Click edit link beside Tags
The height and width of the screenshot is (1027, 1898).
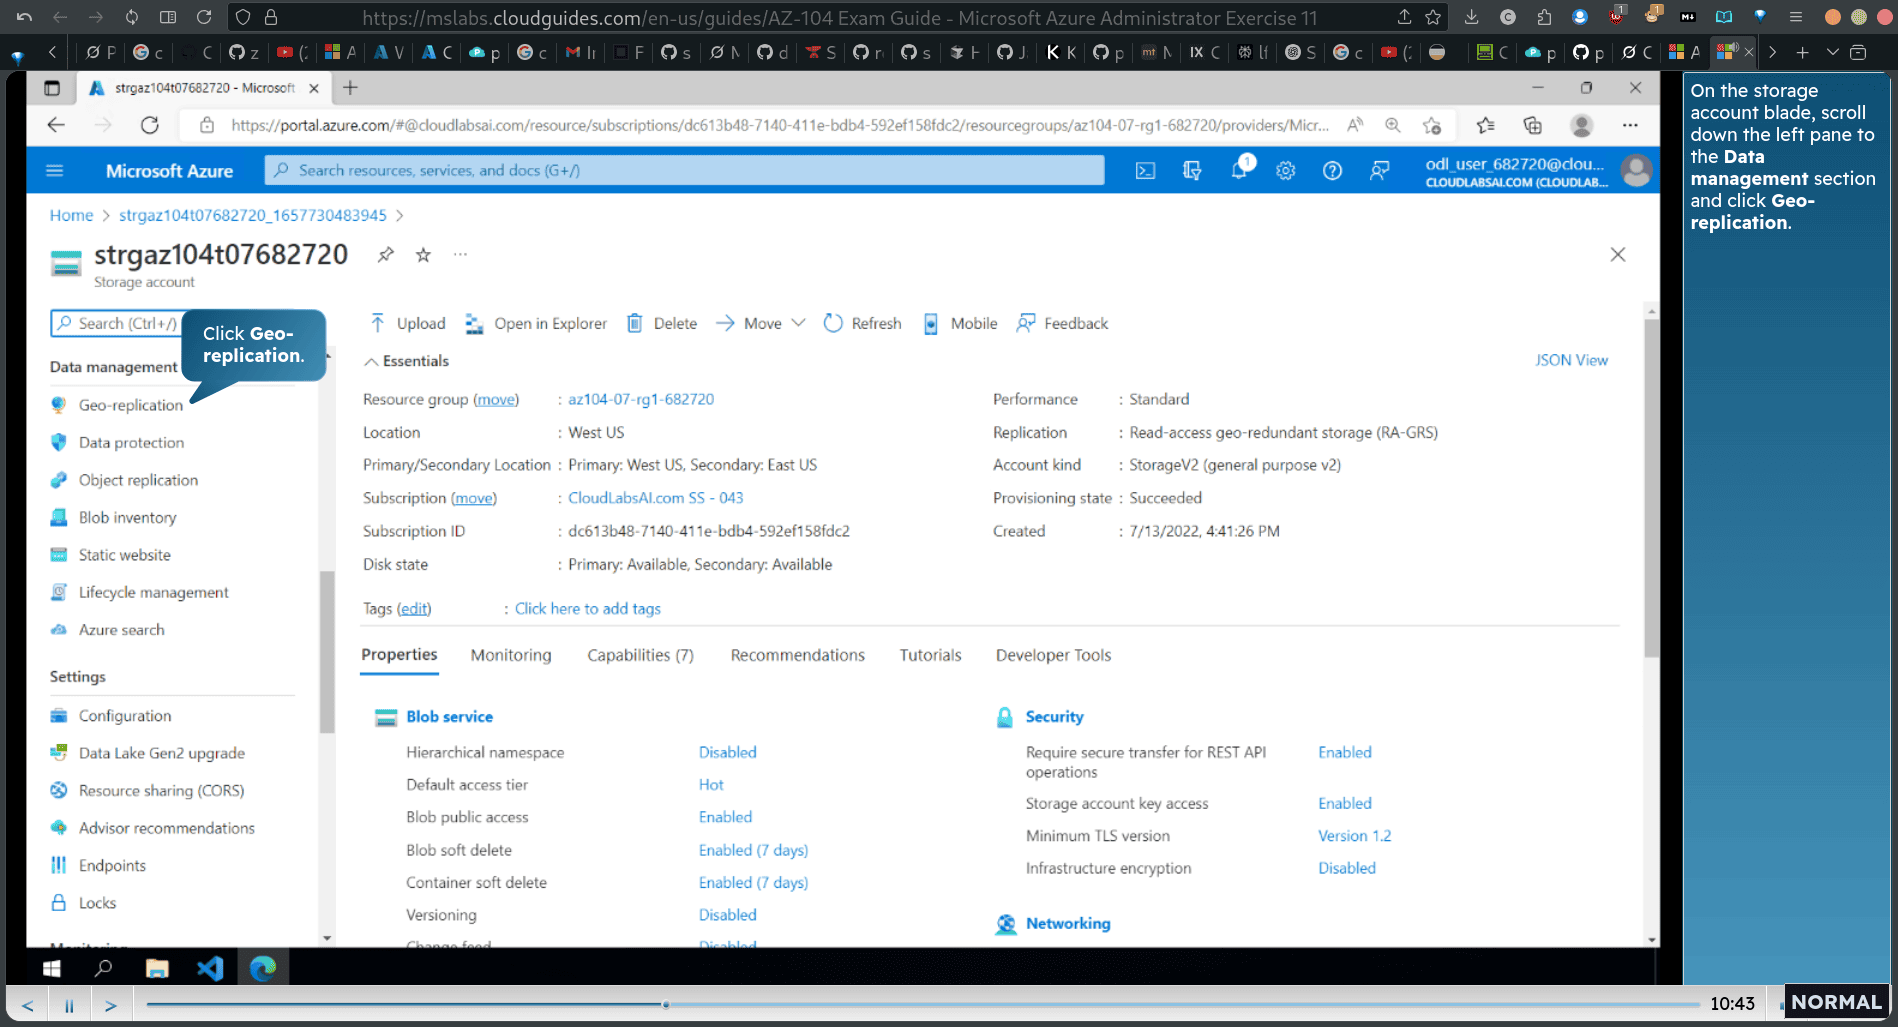[414, 609]
